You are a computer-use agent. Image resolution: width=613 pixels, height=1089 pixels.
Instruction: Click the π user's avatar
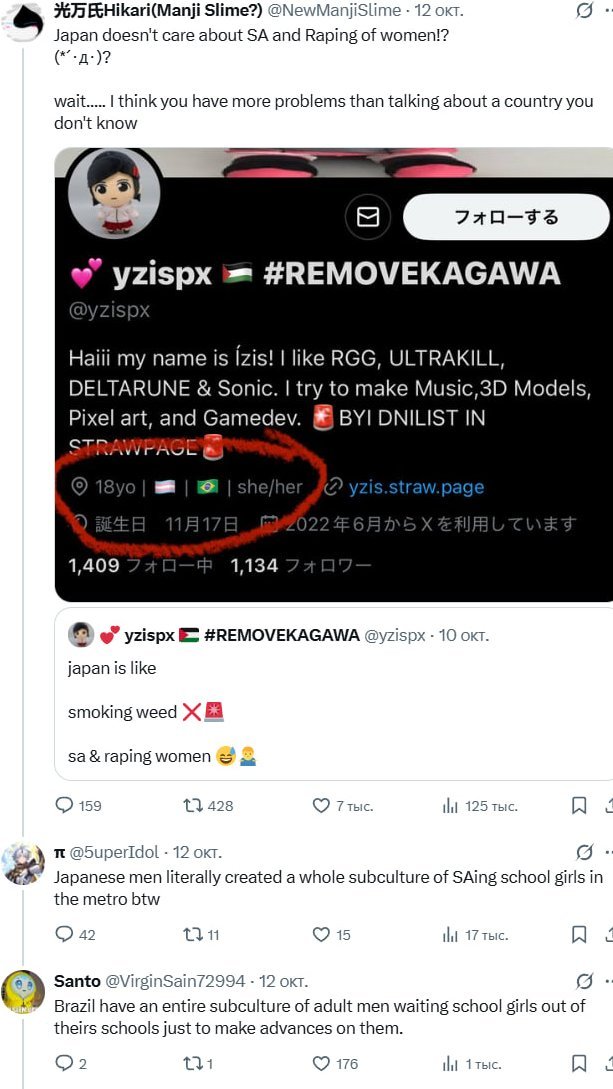click(23, 865)
